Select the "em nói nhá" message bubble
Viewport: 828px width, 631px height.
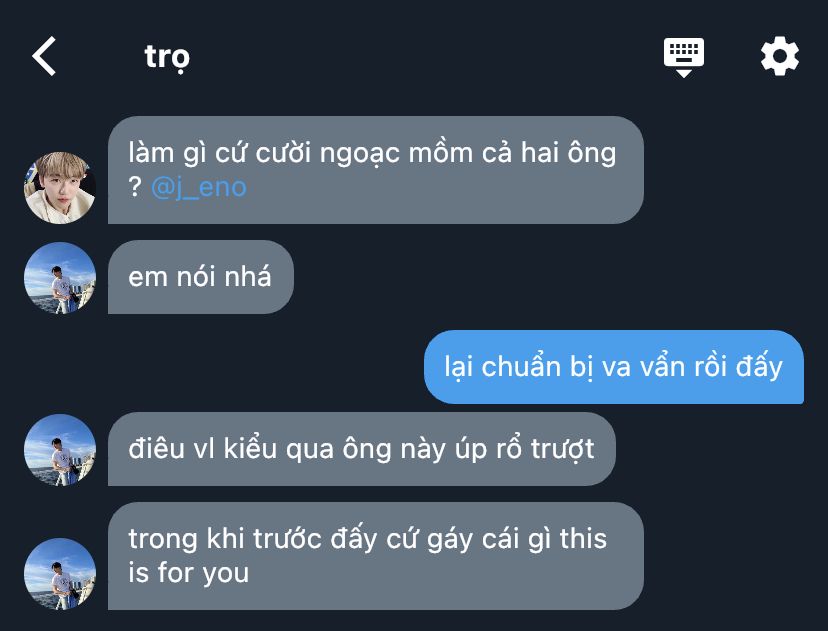pos(201,277)
